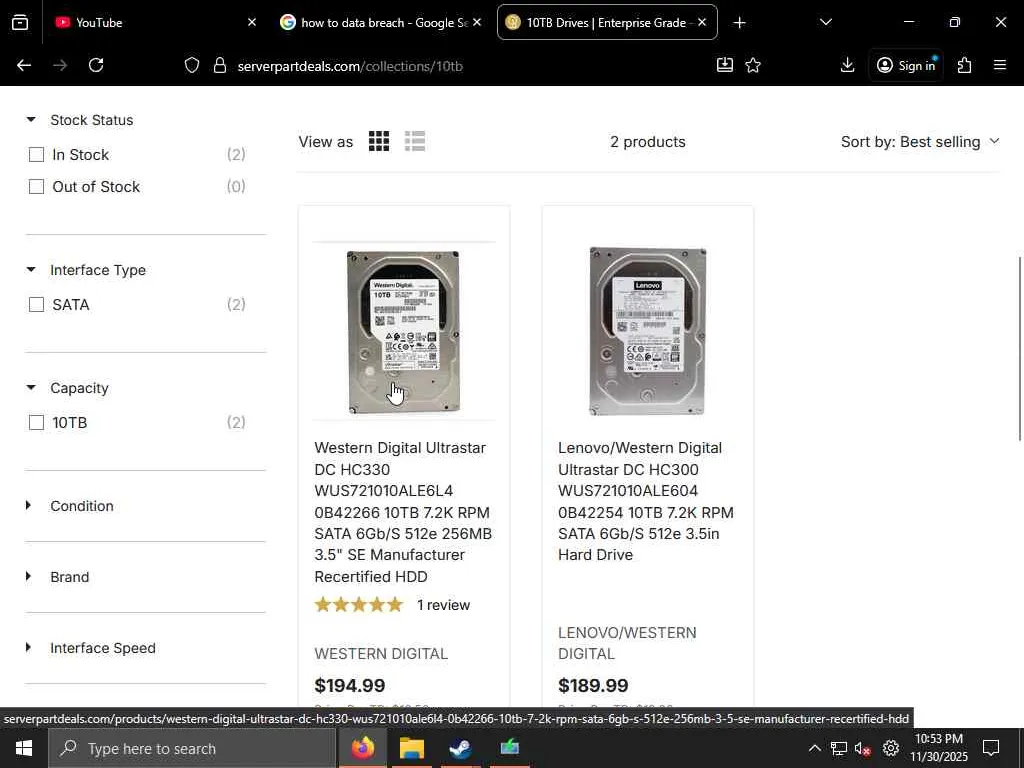This screenshot has width=1024, height=768.
Task: Close the 10TB Drives tab
Action: pyautogui.click(x=702, y=22)
